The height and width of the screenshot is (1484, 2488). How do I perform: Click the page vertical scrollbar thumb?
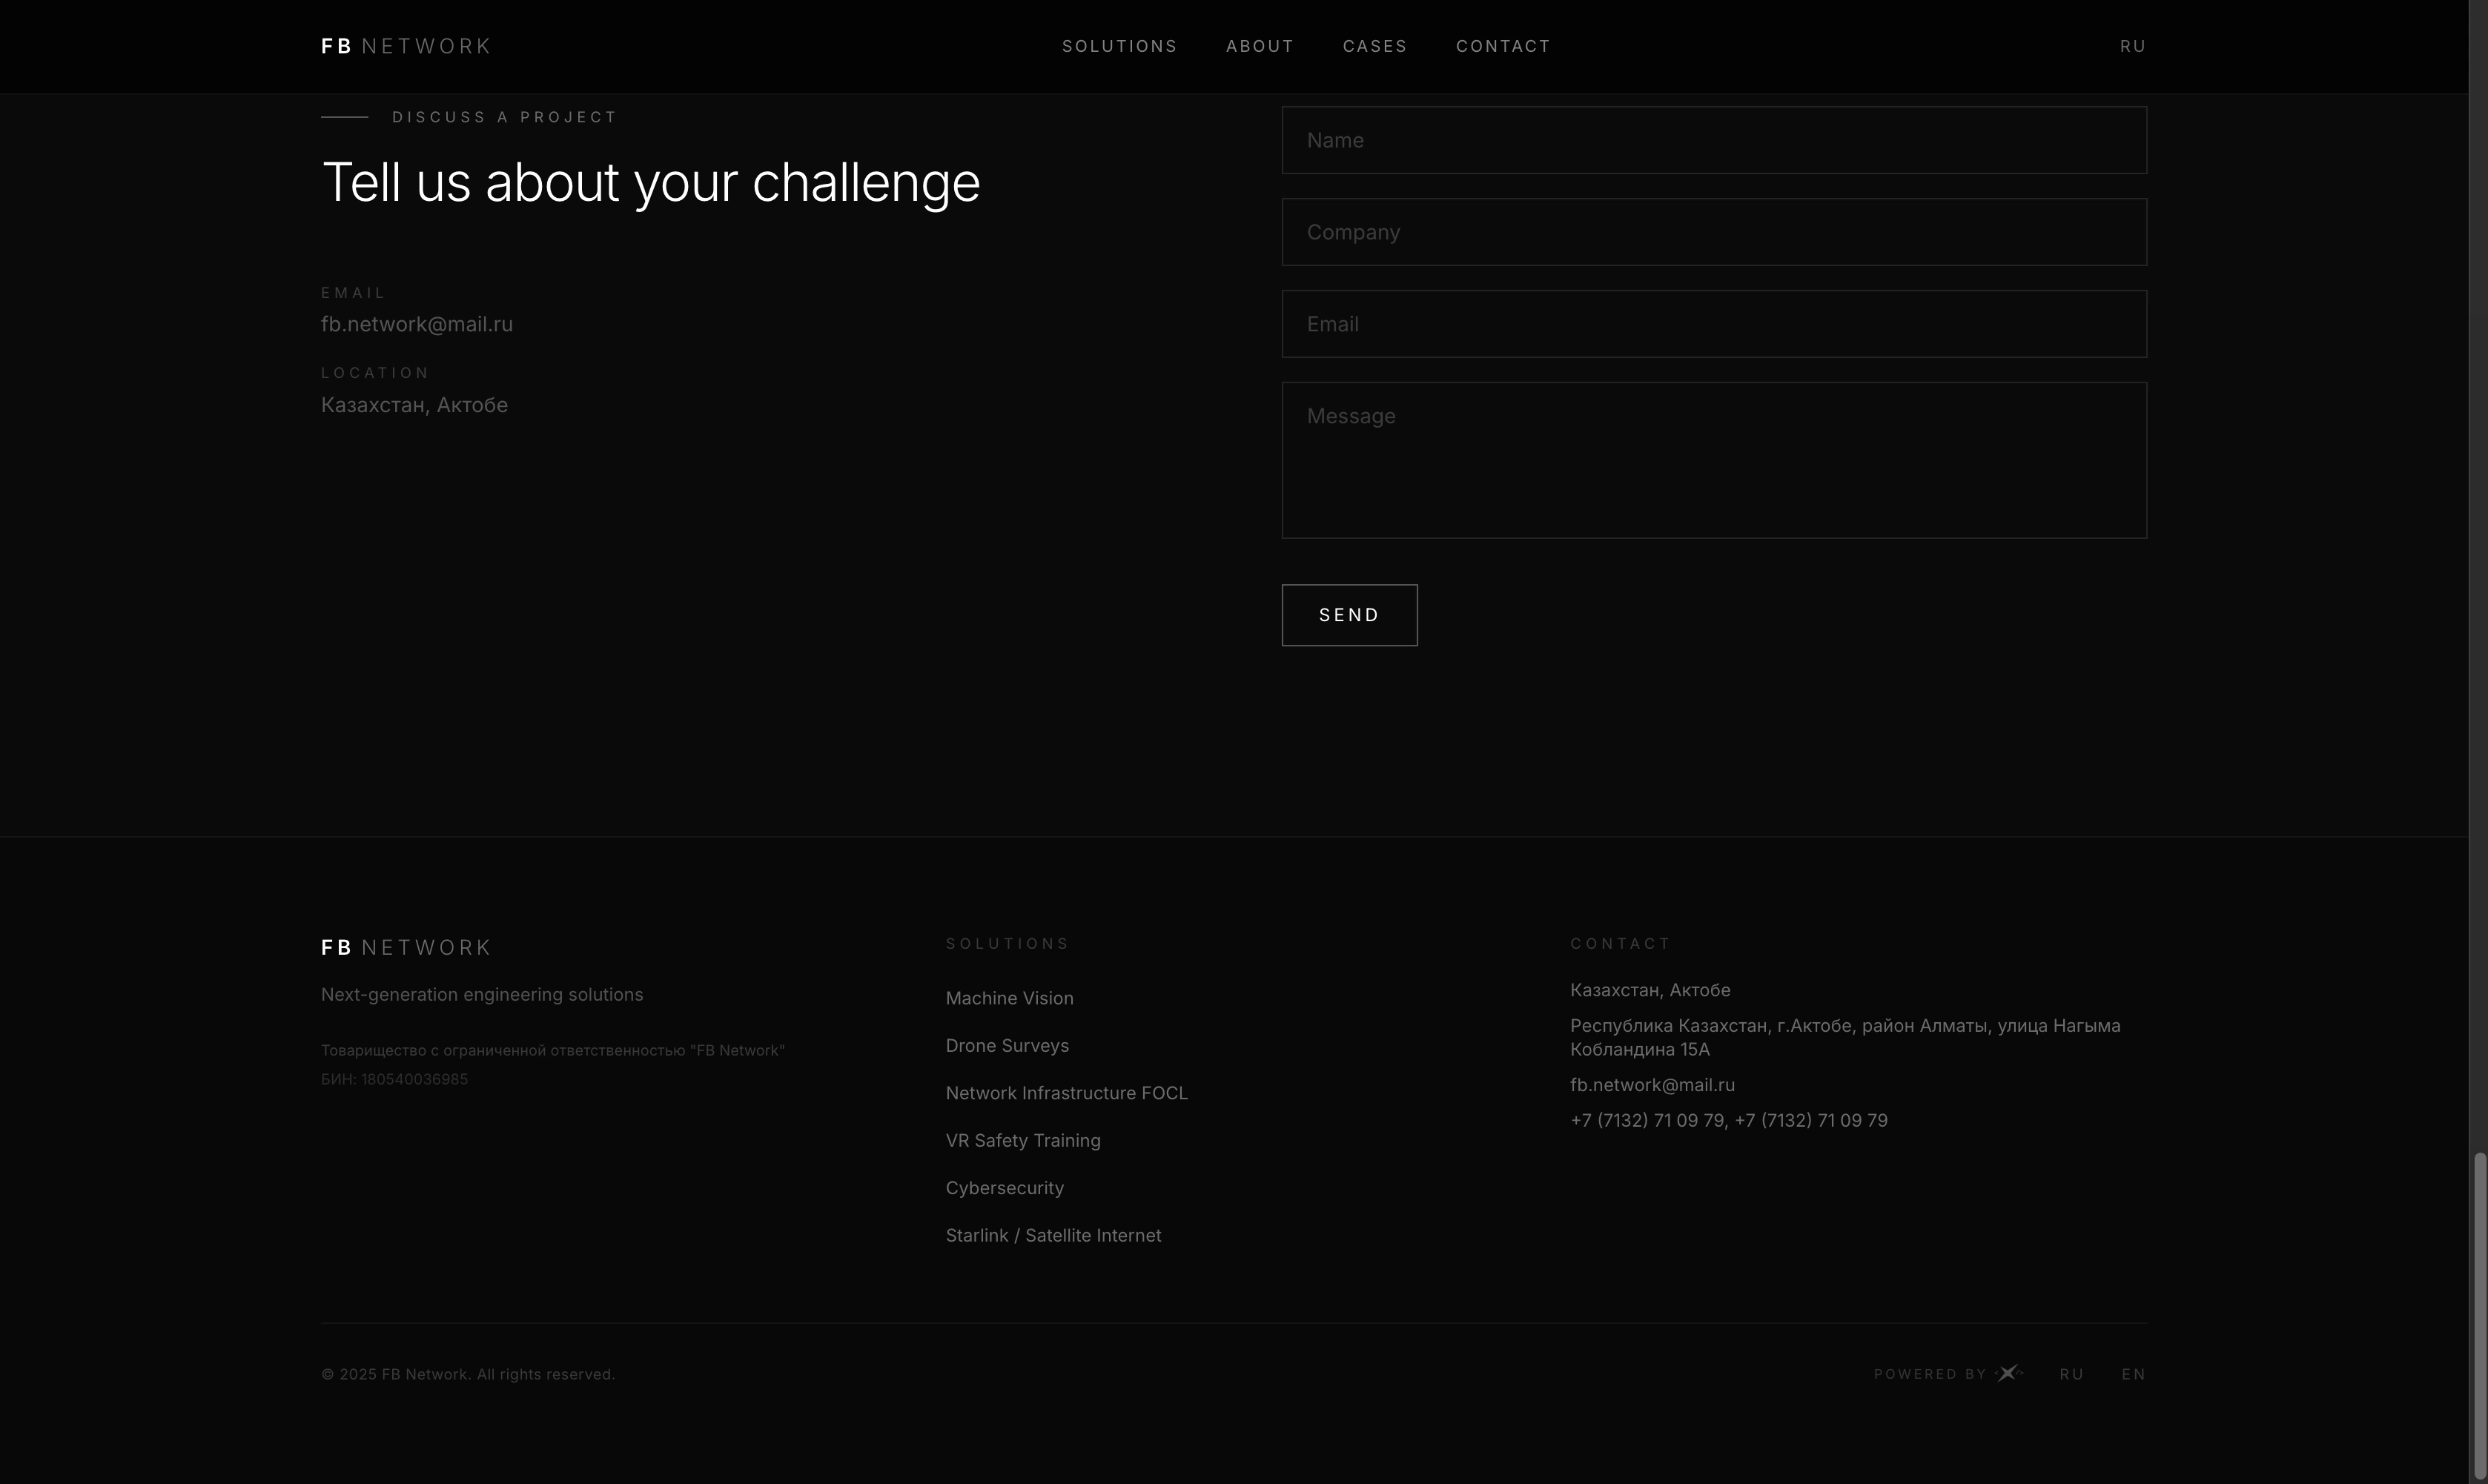click(x=2479, y=1316)
